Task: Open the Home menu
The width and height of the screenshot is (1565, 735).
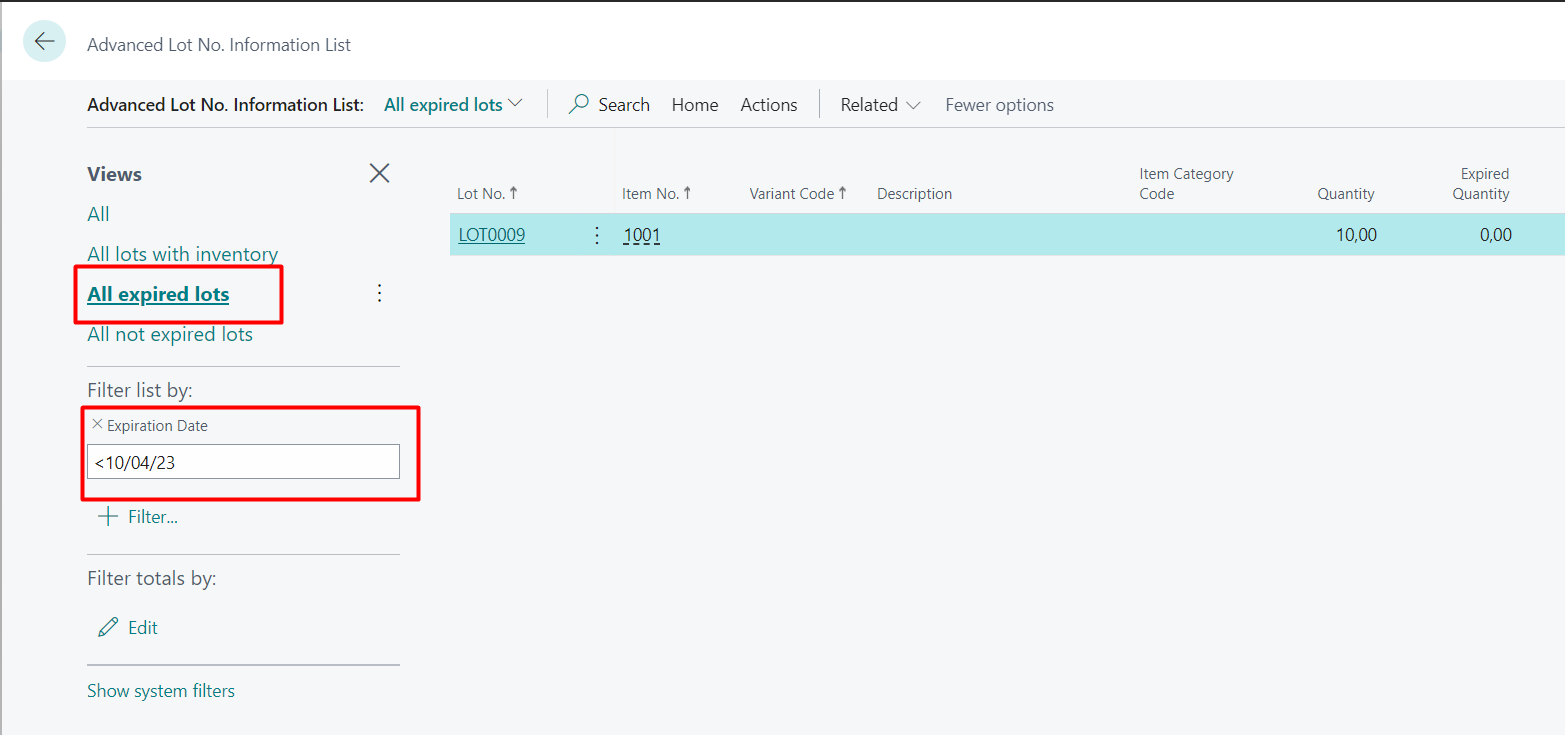Action: (695, 105)
